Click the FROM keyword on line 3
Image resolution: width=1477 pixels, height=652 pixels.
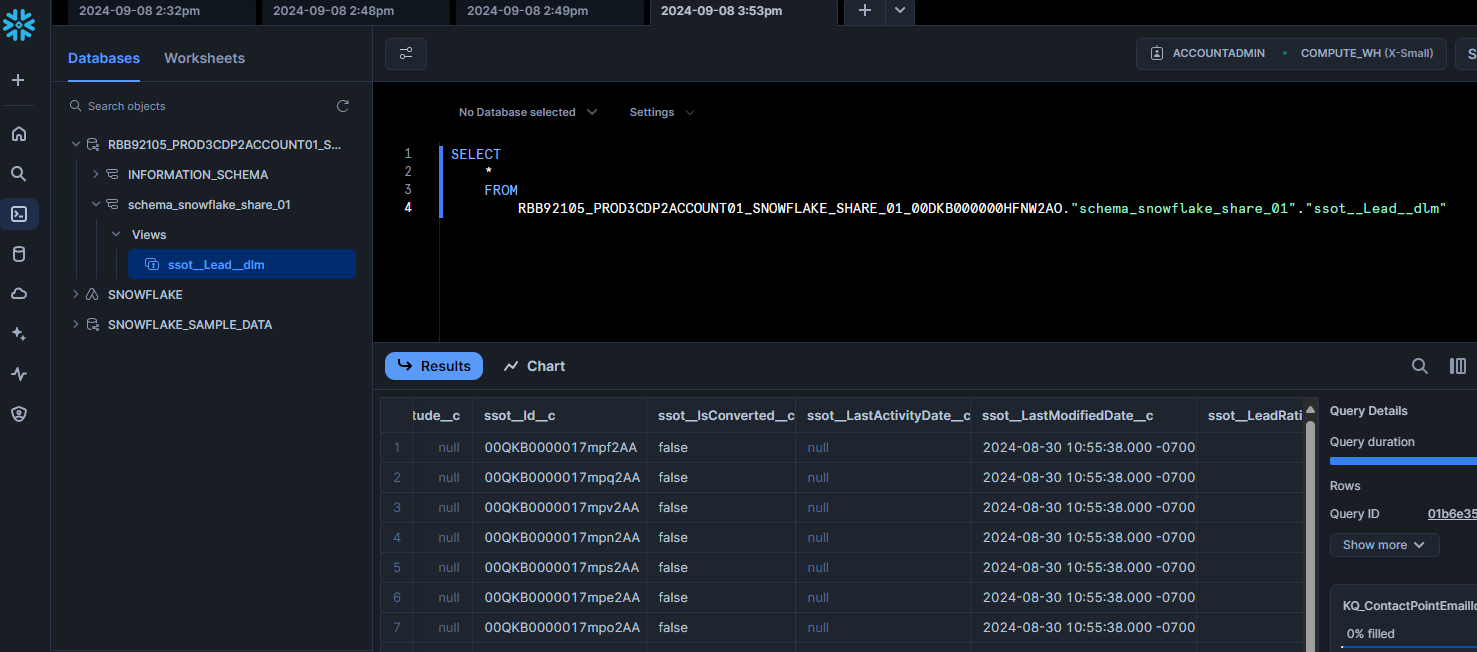pos(501,190)
